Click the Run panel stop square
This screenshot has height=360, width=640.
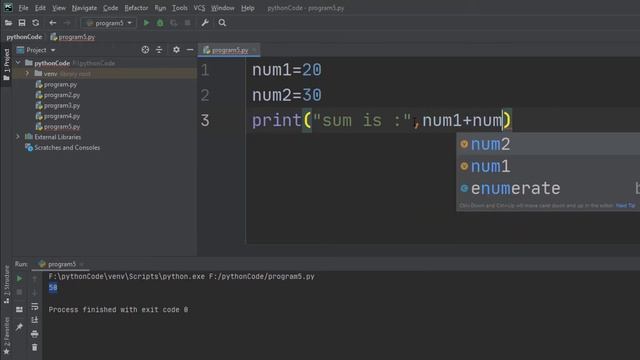coord(19,292)
